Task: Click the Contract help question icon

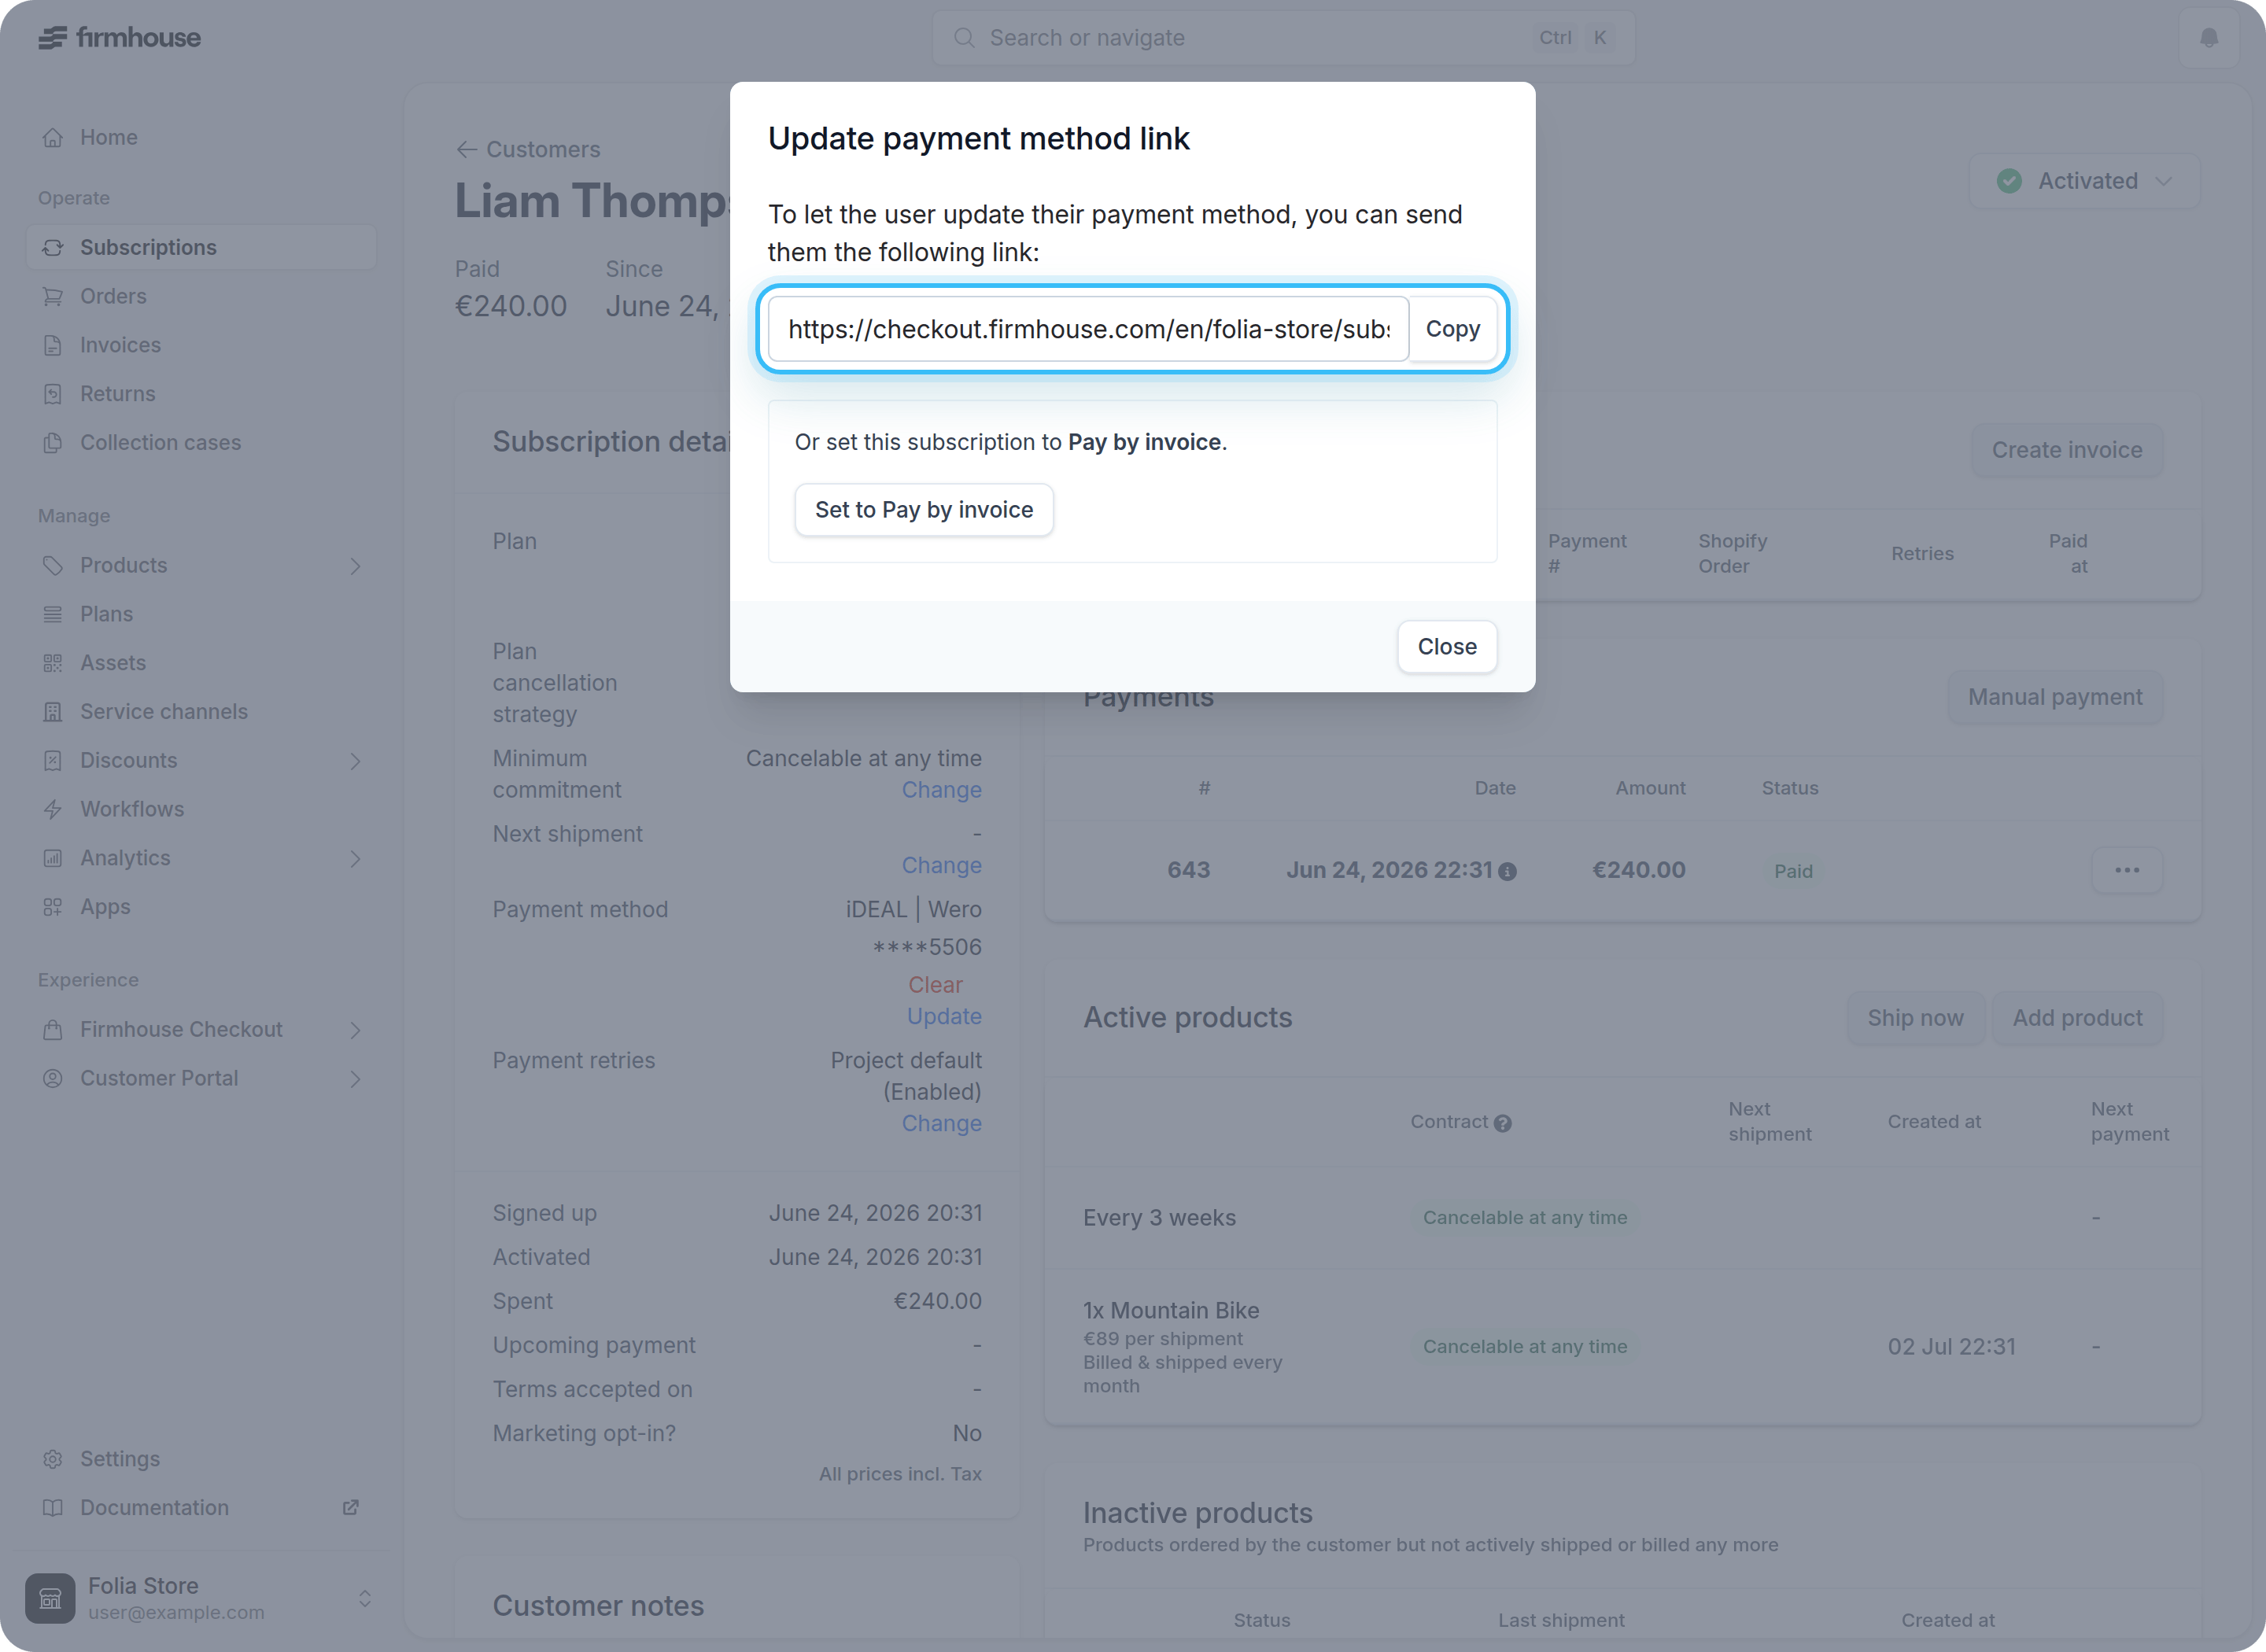Action: pyautogui.click(x=1502, y=1123)
